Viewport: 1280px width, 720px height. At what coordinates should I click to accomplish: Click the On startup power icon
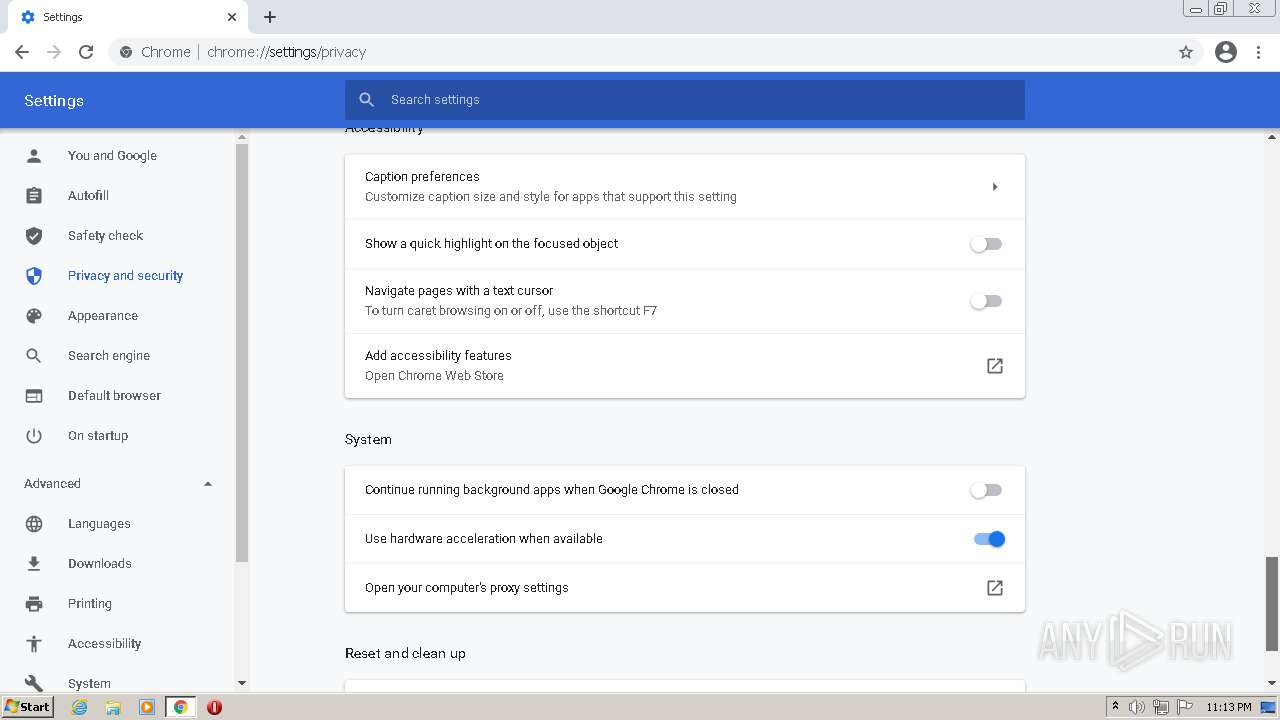(34, 436)
